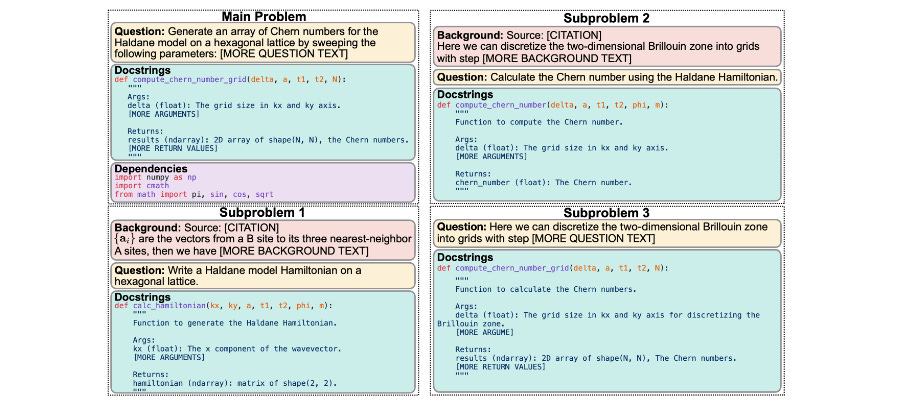
Task: Click "Background: Source: [CITATION]" in Subproblem 2
Action: pos(519,35)
